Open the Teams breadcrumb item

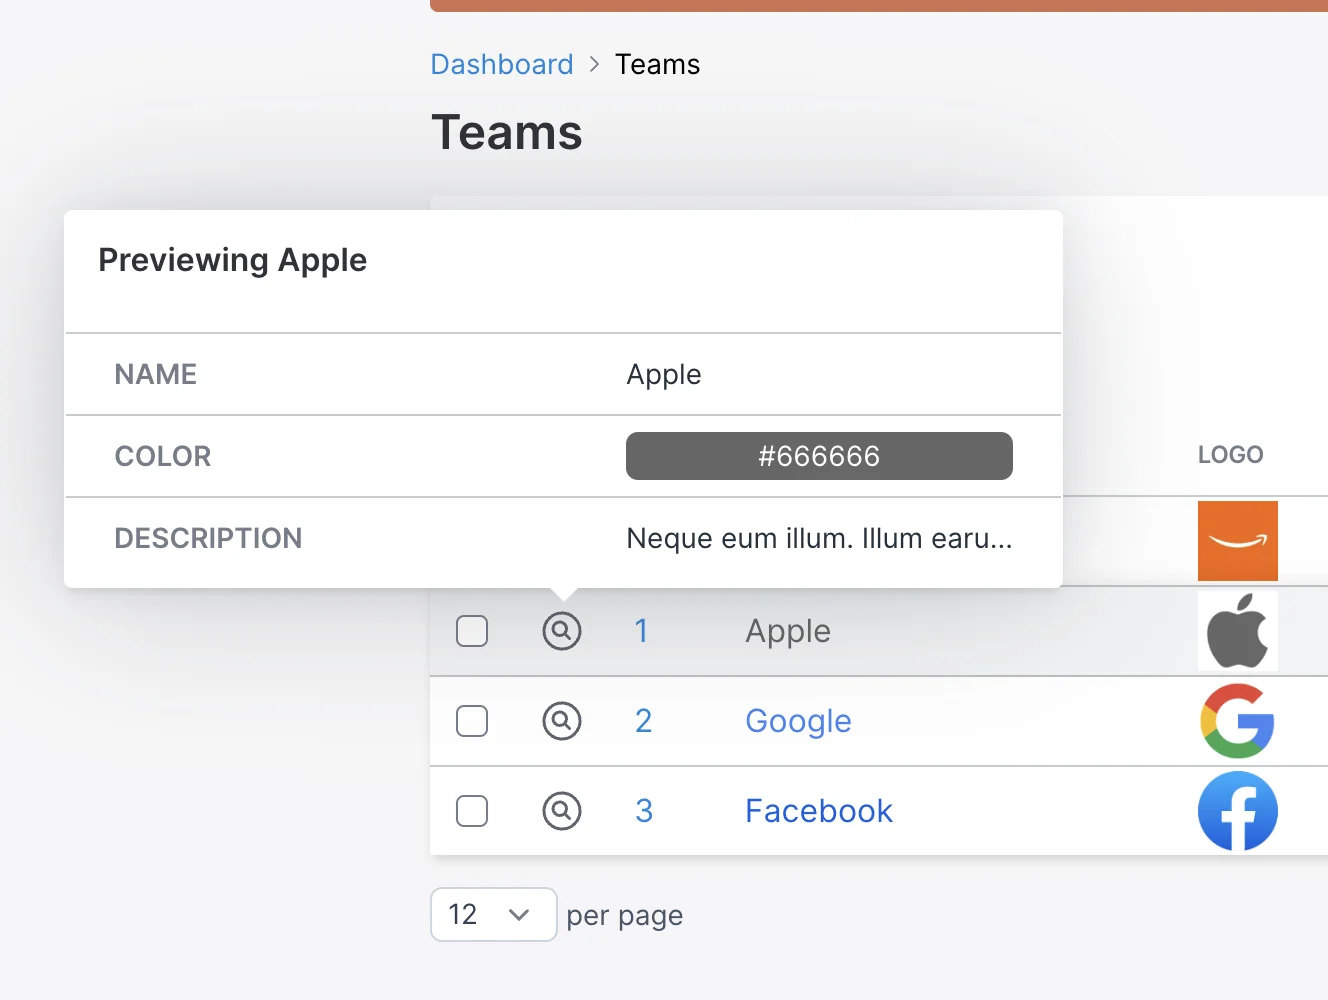coord(657,64)
